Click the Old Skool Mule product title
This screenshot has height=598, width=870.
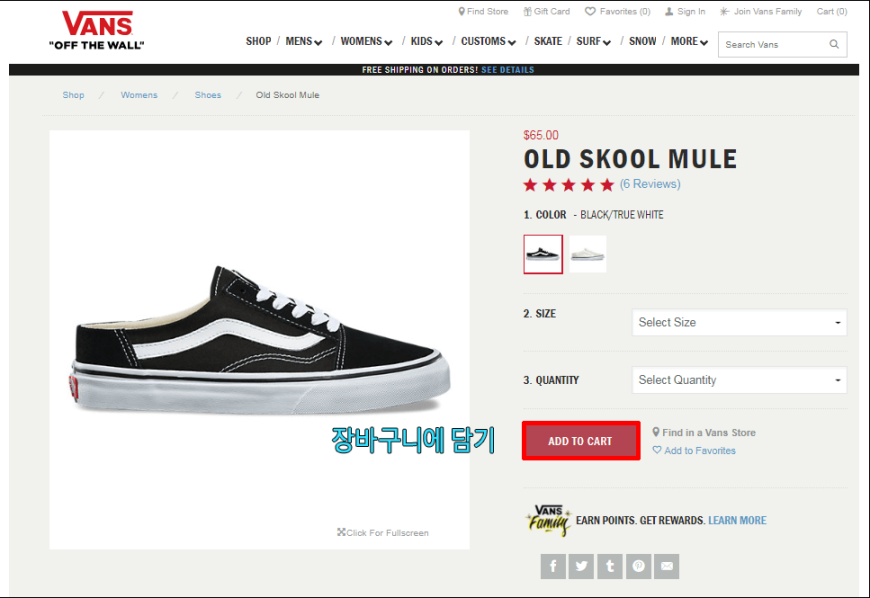(x=630, y=159)
